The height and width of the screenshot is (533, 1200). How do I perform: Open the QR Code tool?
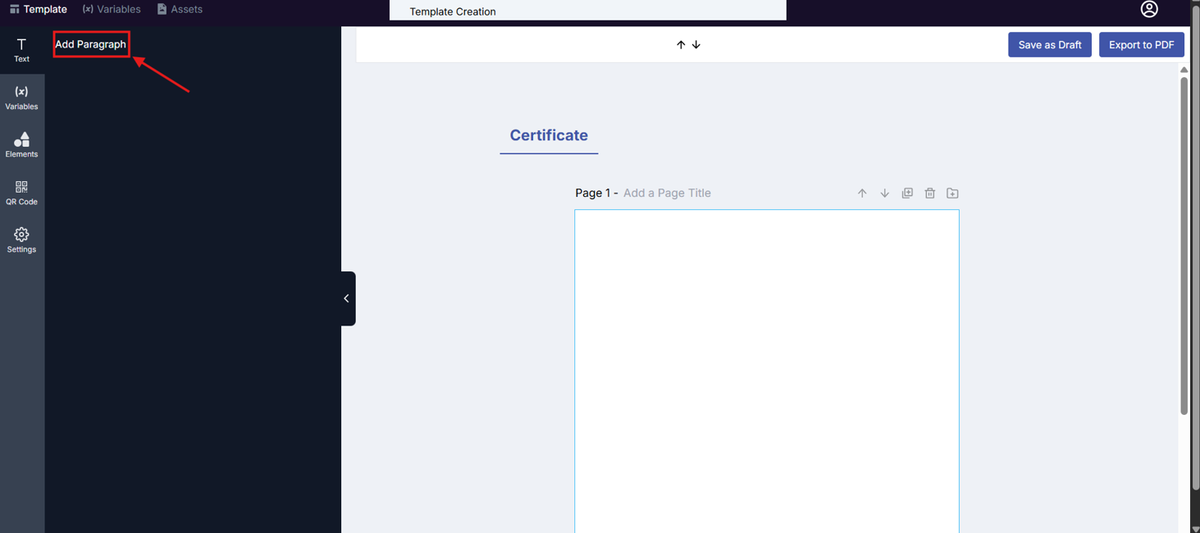coord(21,192)
